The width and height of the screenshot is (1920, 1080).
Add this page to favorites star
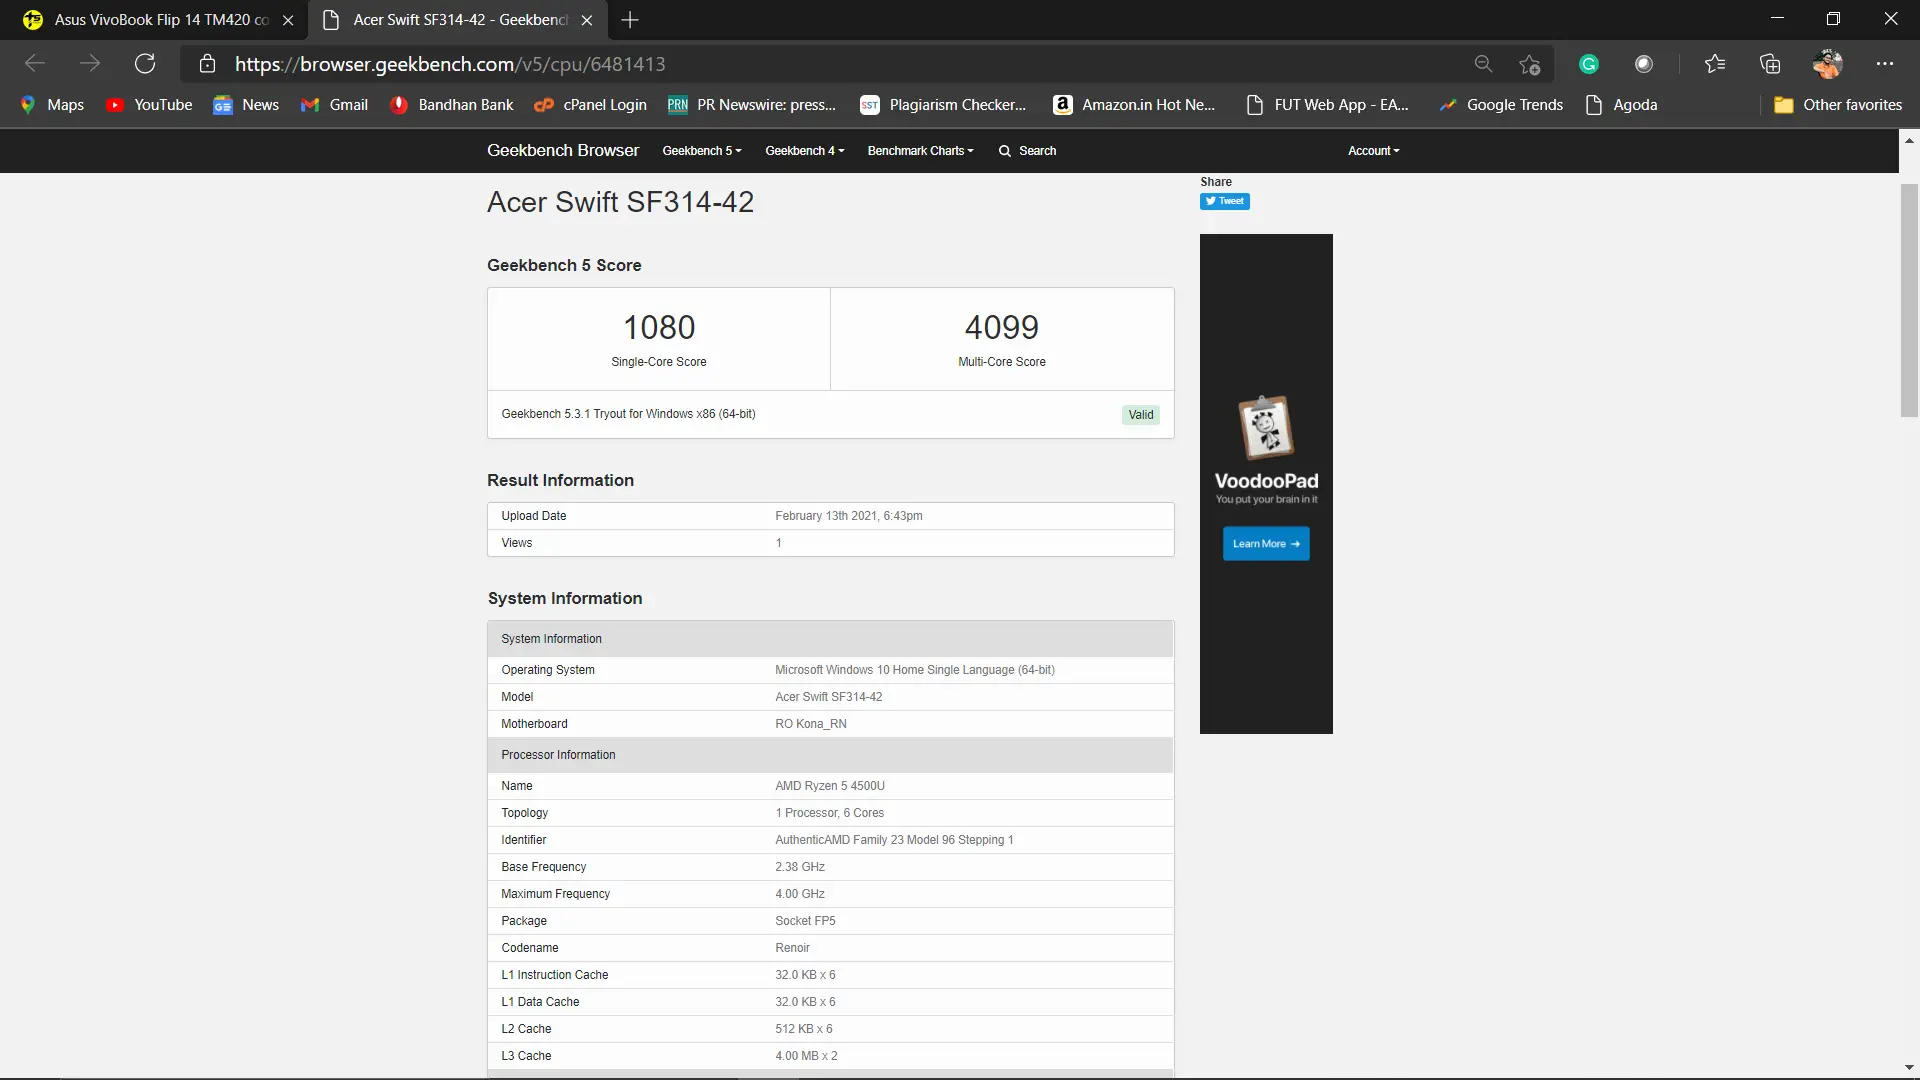coord(1529,64)
